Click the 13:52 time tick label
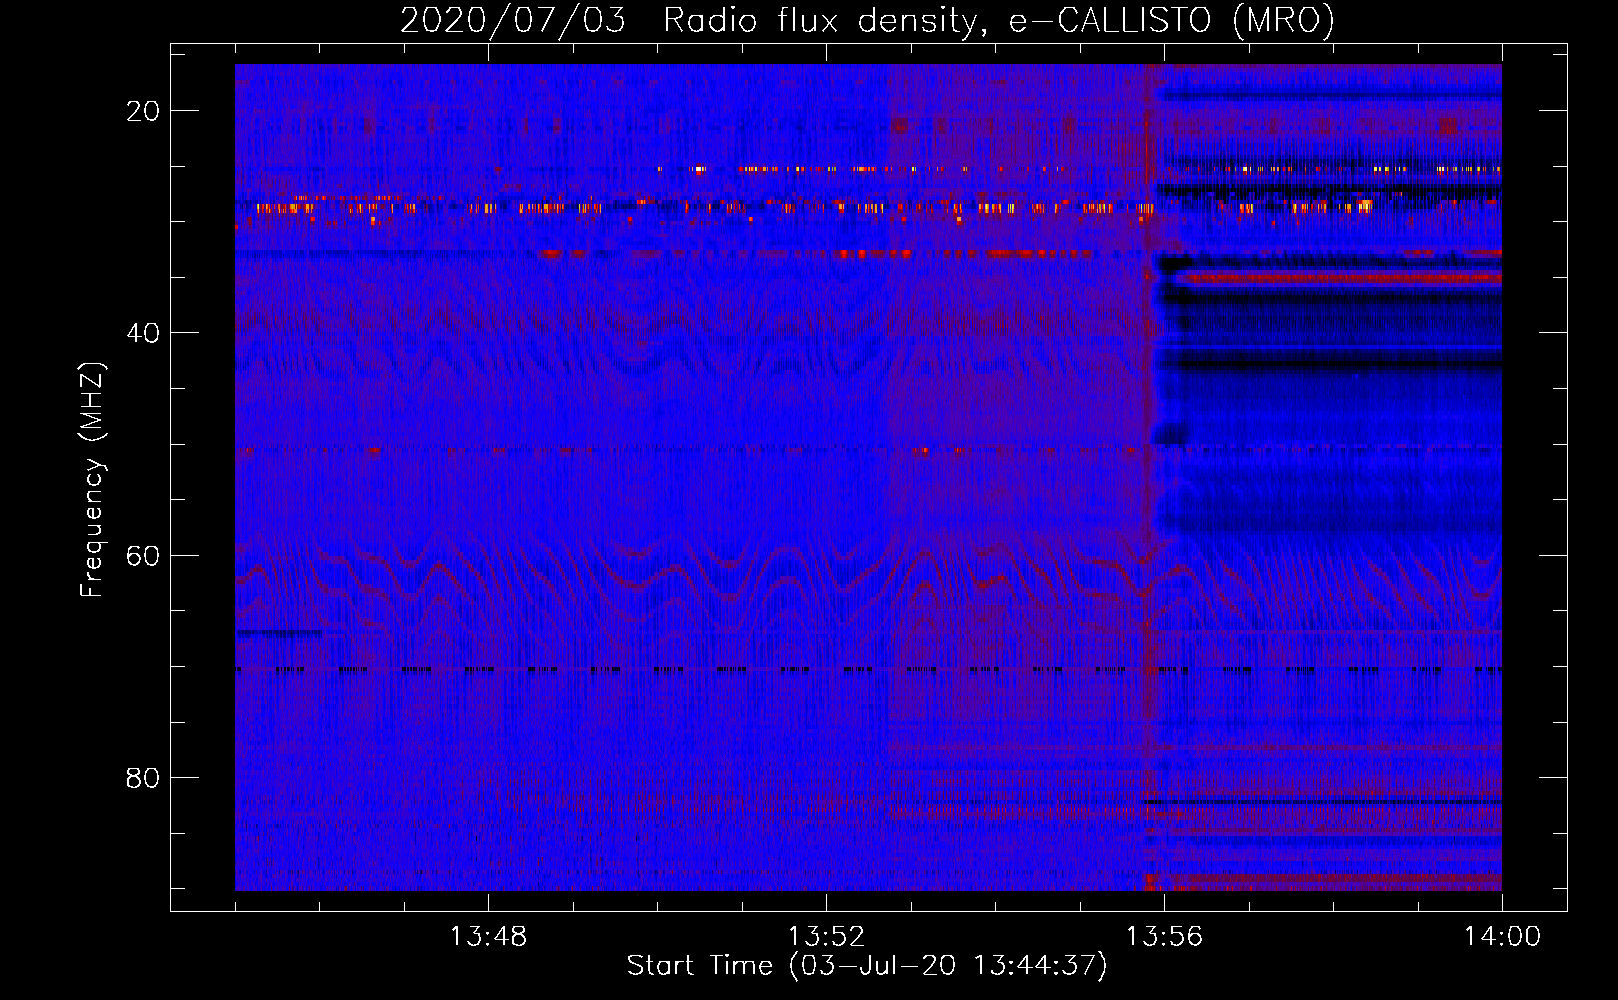 click(x=826, y=937)
